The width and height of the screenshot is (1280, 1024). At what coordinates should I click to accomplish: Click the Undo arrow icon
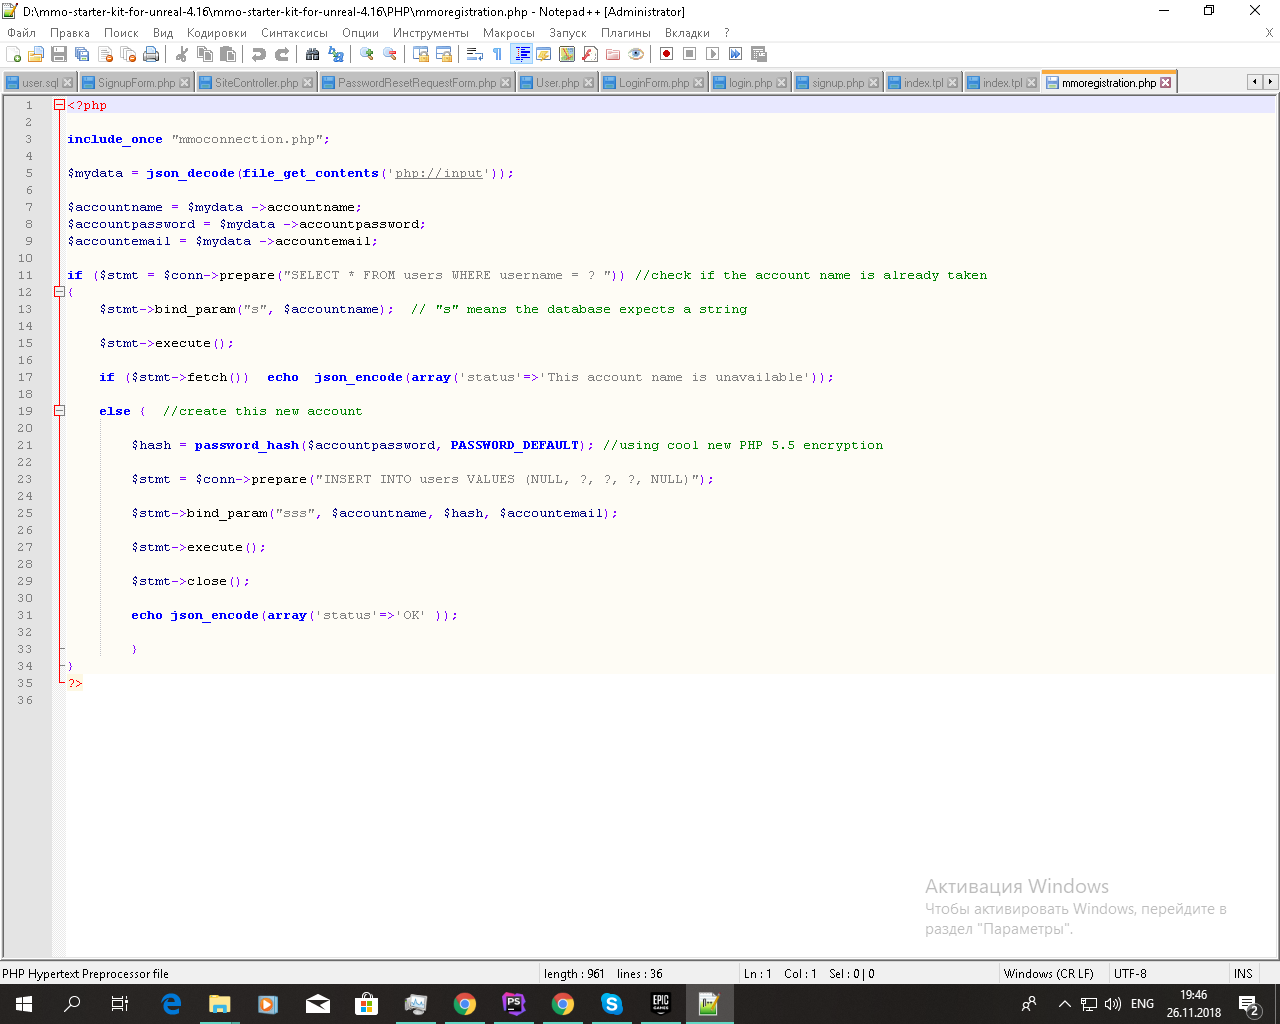pyautogui.click(x=259, y=54)
